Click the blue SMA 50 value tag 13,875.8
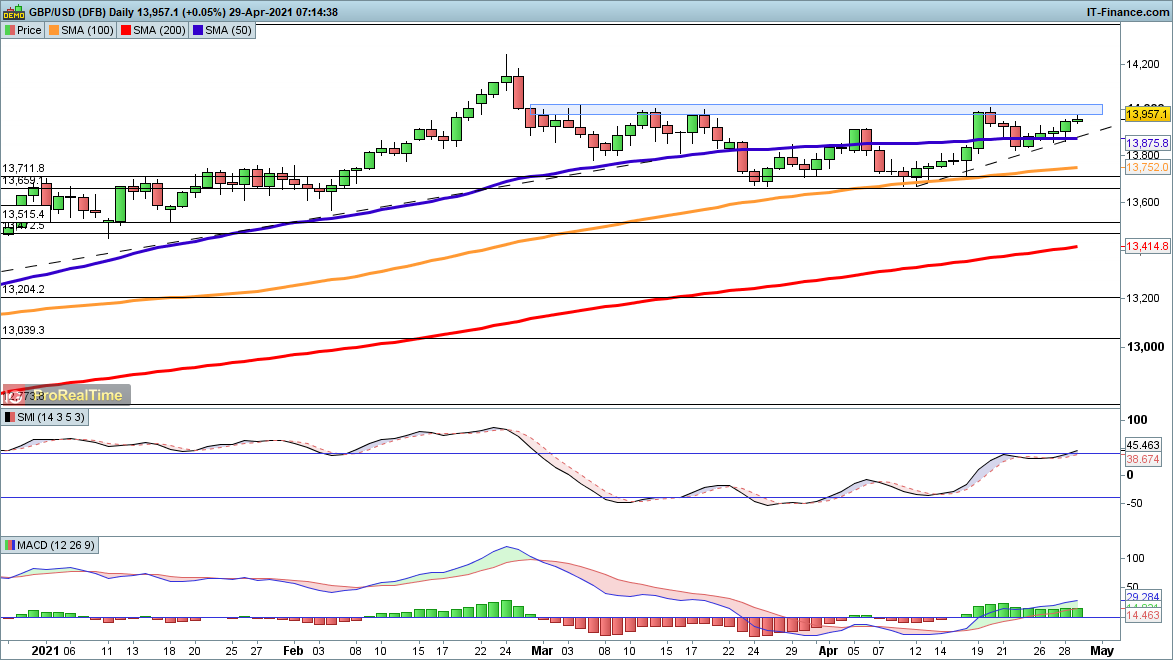This screenshot has height=660, width=1173. (x=1147, y=143)
